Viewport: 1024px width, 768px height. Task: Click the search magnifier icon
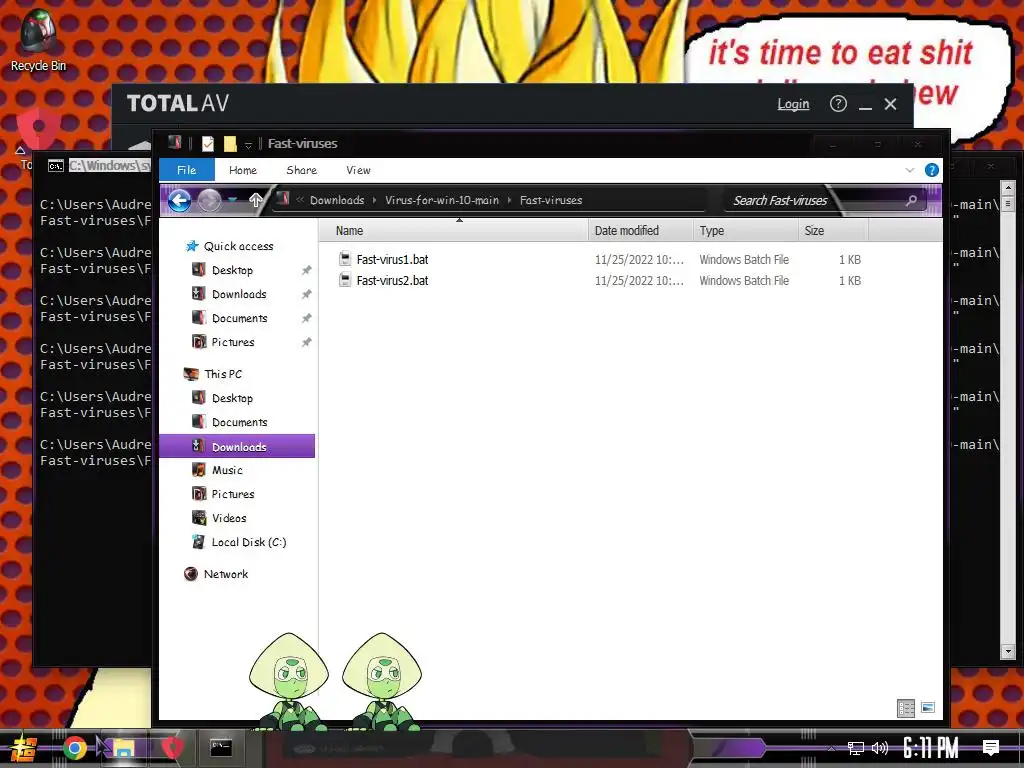click(912, 200)
